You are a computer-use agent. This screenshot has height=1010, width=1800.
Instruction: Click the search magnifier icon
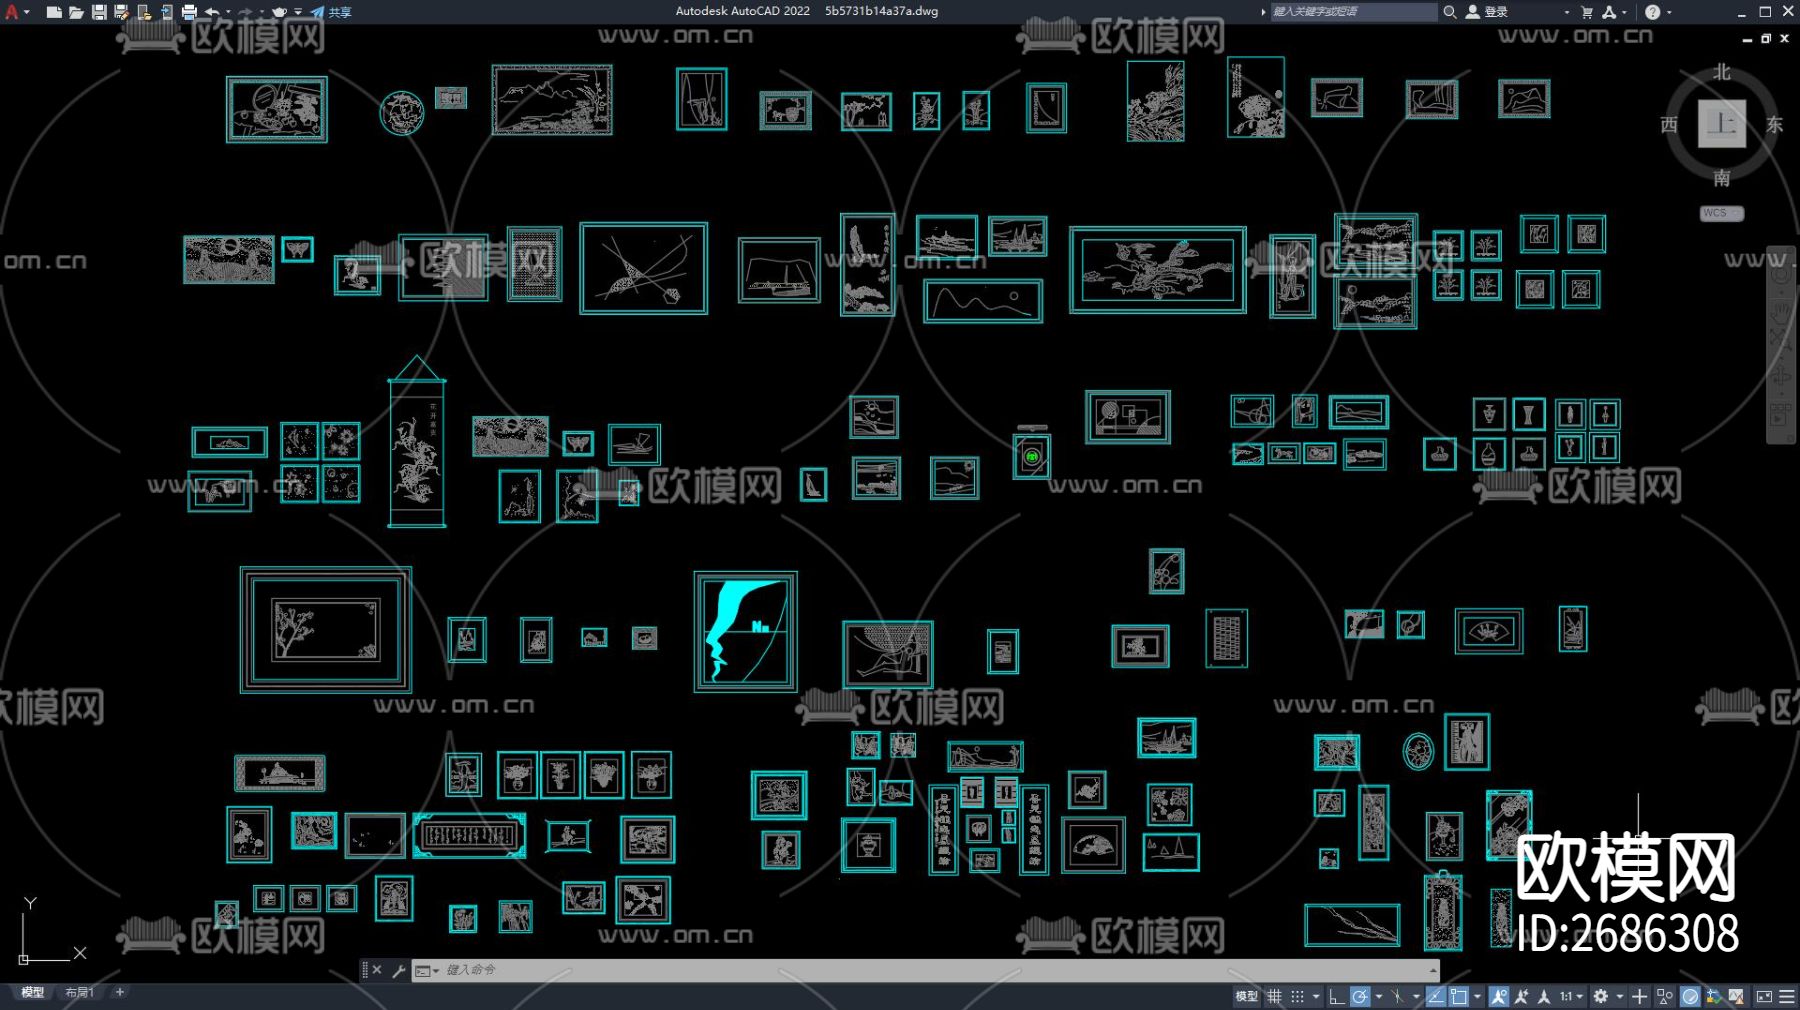click(x=1449, y=12)
